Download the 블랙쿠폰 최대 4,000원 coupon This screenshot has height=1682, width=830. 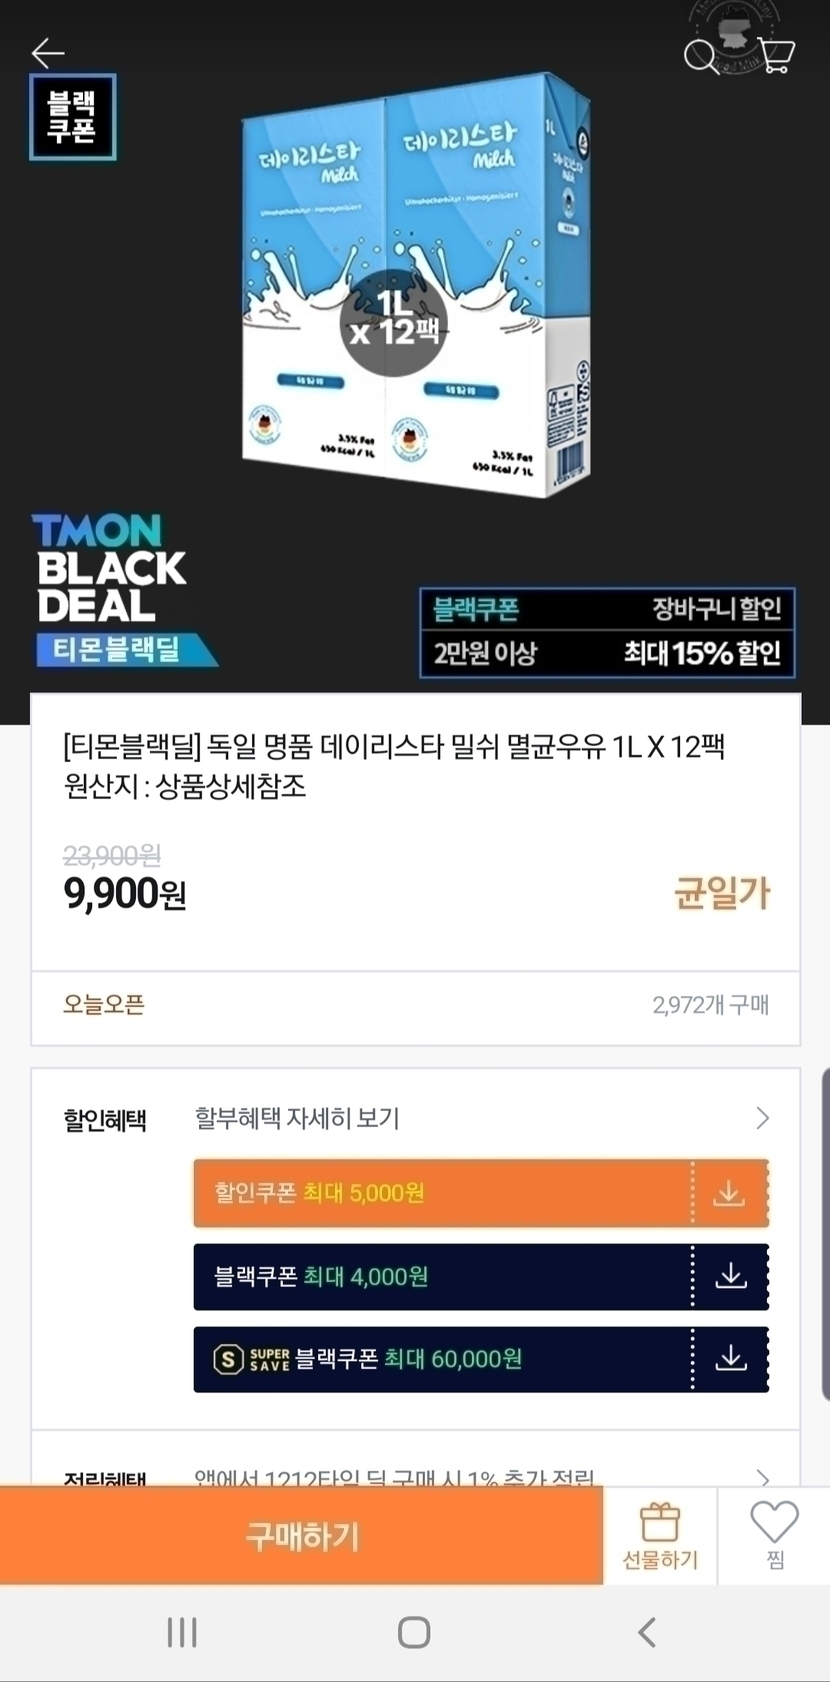point(731,1276)
